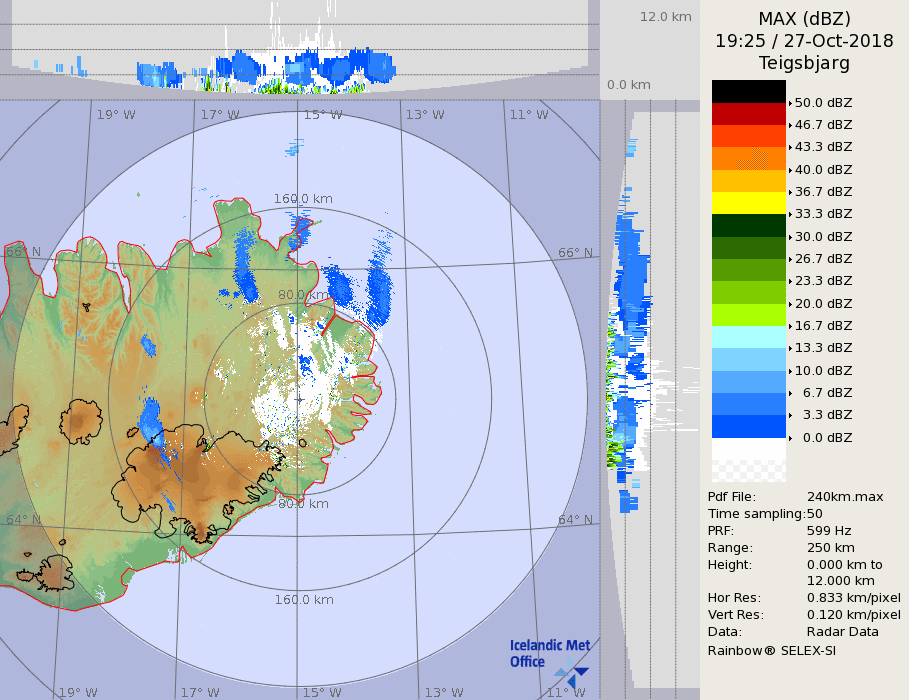The image size is (909, 700).
Task: Click the 599 Hz PRF value
Action: [x=829, y=531]
